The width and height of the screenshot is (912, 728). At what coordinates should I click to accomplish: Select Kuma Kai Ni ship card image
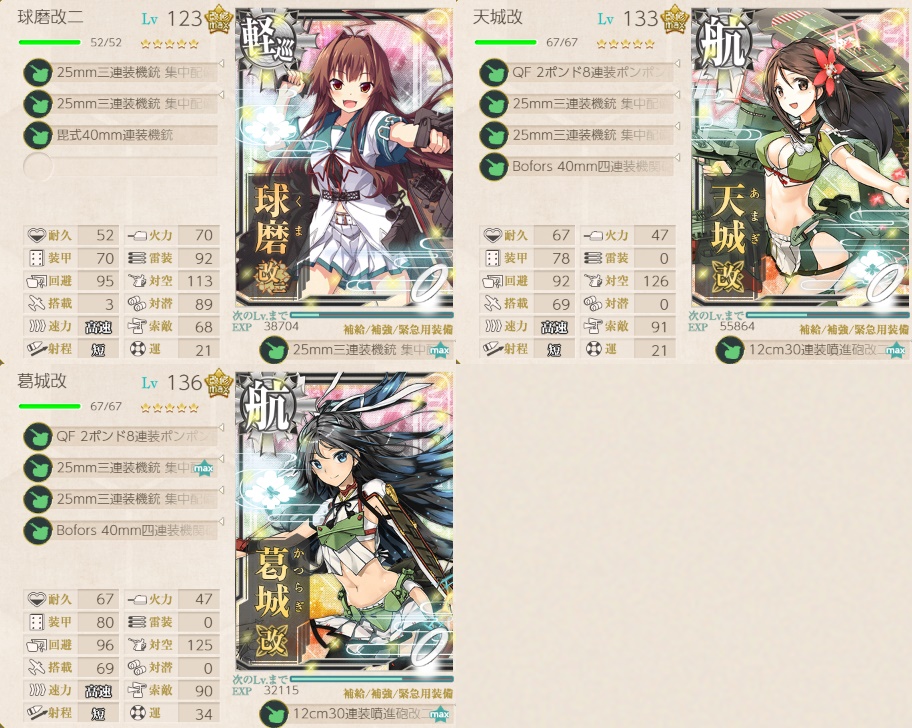pos(344,158)
